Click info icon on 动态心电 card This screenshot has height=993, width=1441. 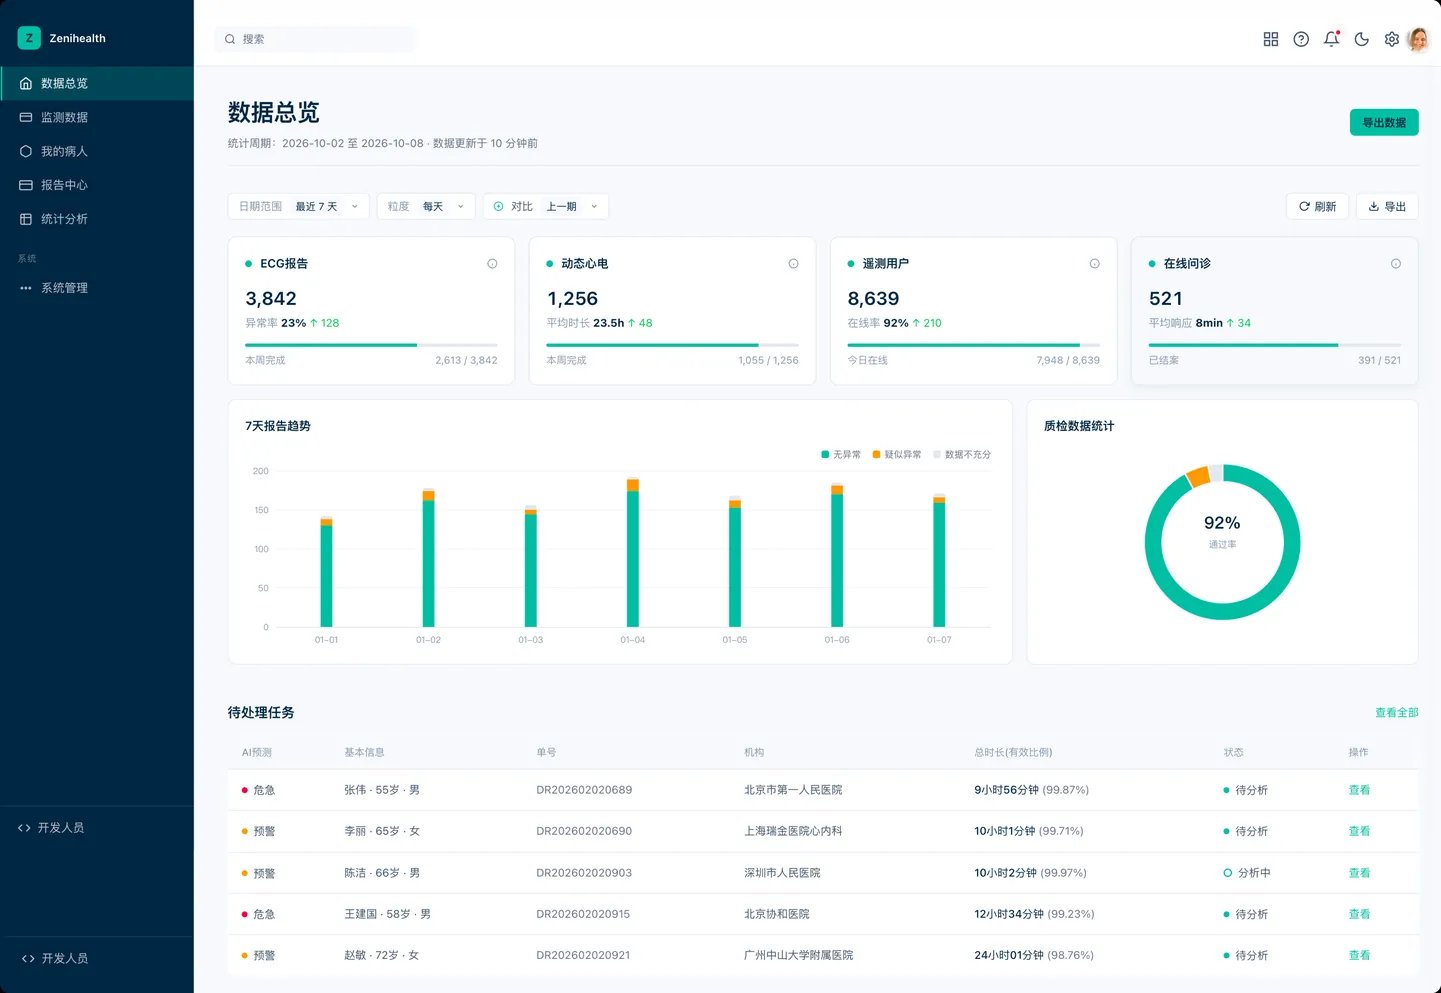tap(793, 264)
